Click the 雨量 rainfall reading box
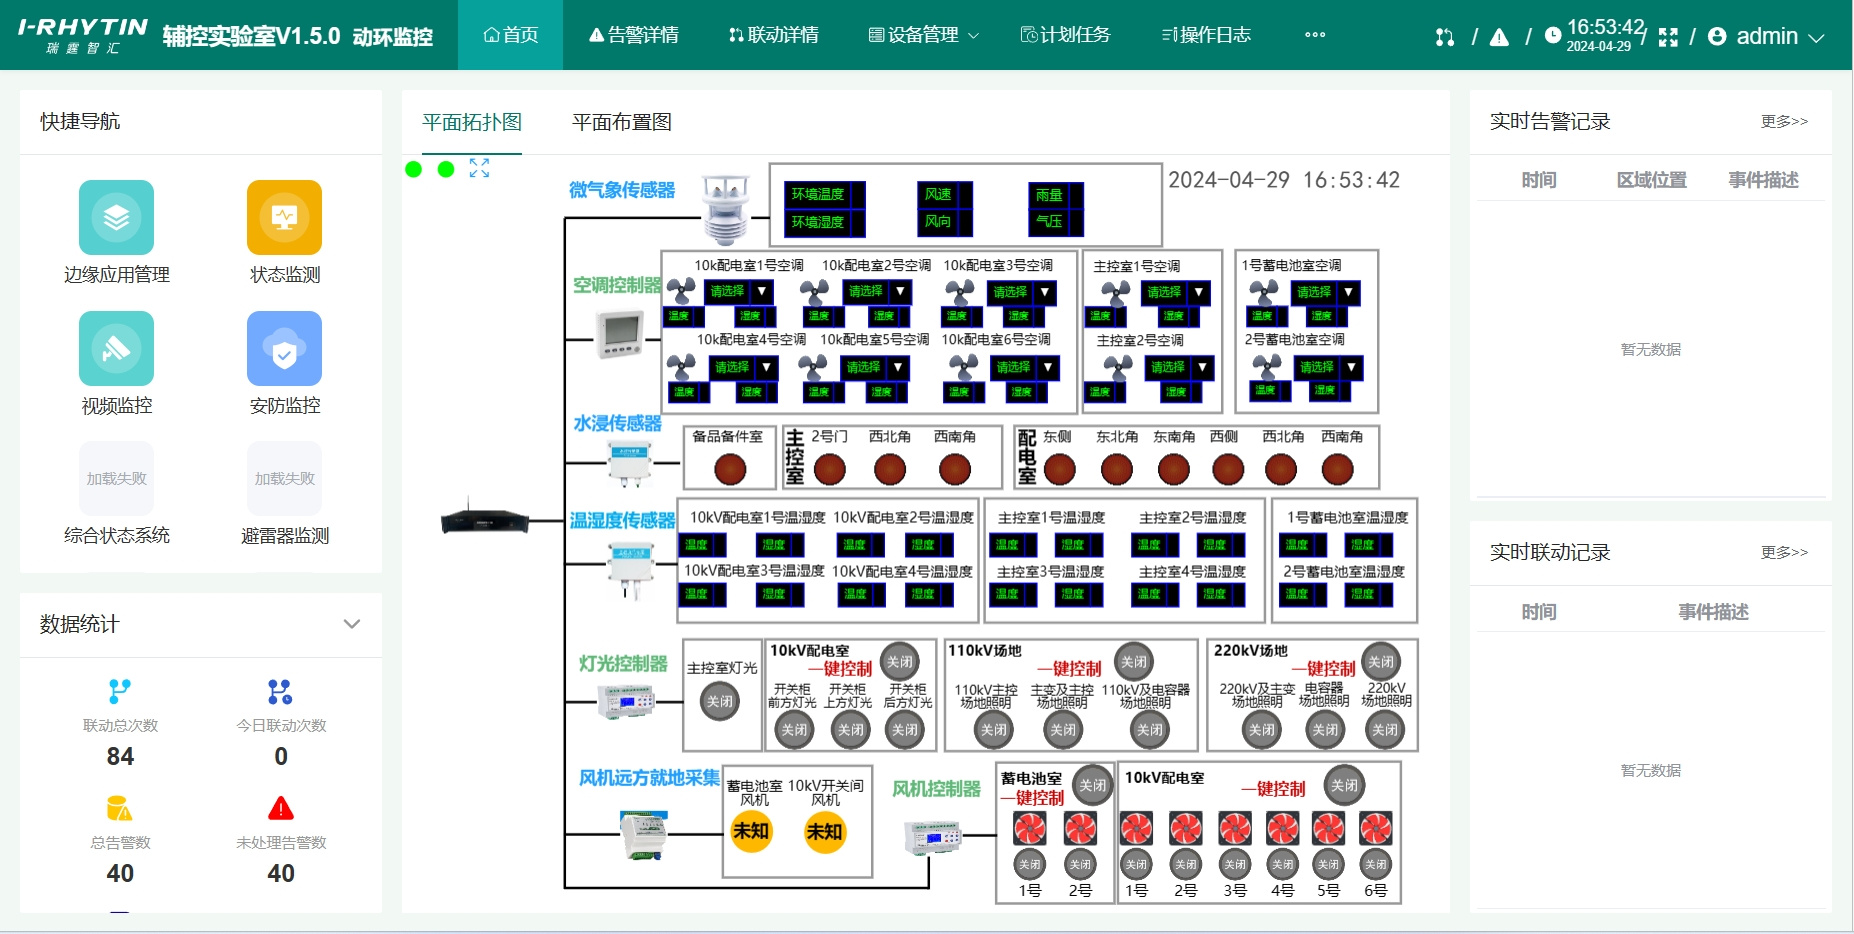The image size is (1854, 934). [1056, 194]
